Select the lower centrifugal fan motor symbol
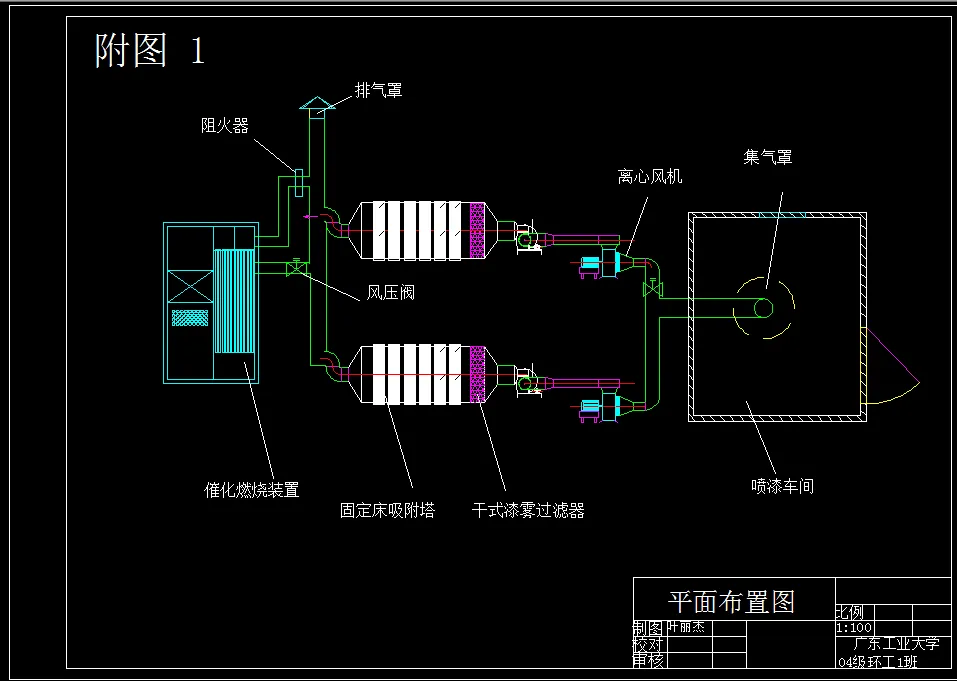The width and height of the screenshot is (957, 681). click(589, 404)
